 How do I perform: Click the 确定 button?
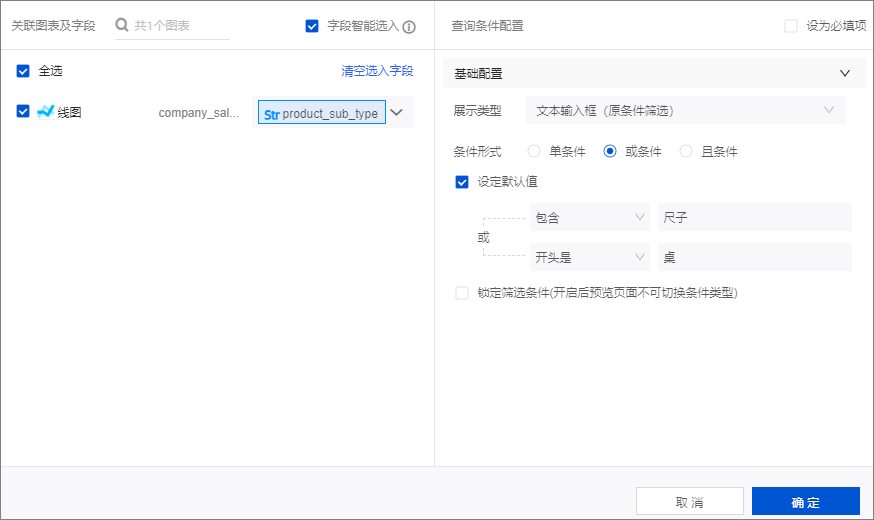805,502
